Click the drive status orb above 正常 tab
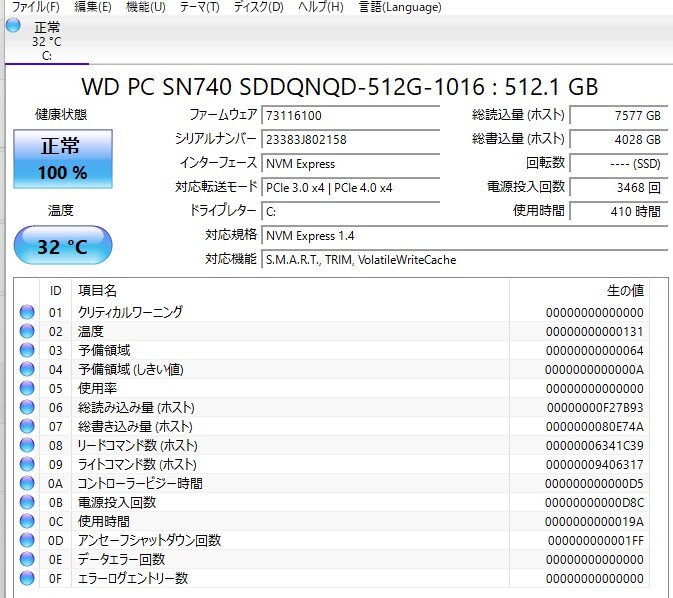Viewport: 673px width, 598px height. pyautogui.click(x=13, y=26)
